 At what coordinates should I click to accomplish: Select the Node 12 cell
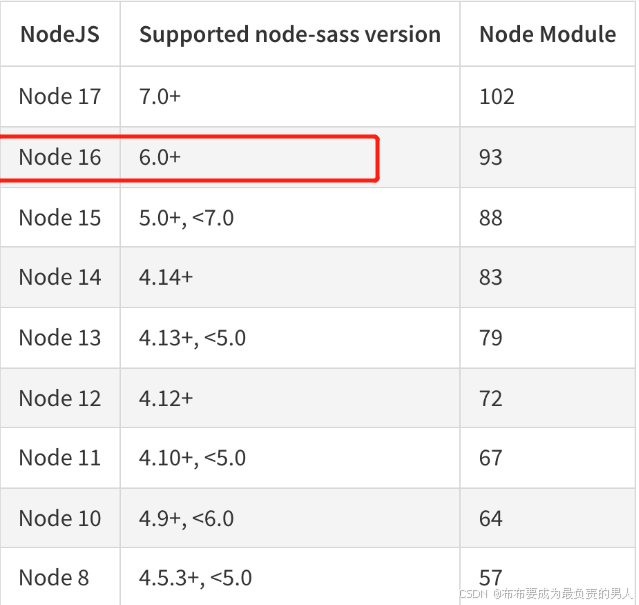(60, 398)
